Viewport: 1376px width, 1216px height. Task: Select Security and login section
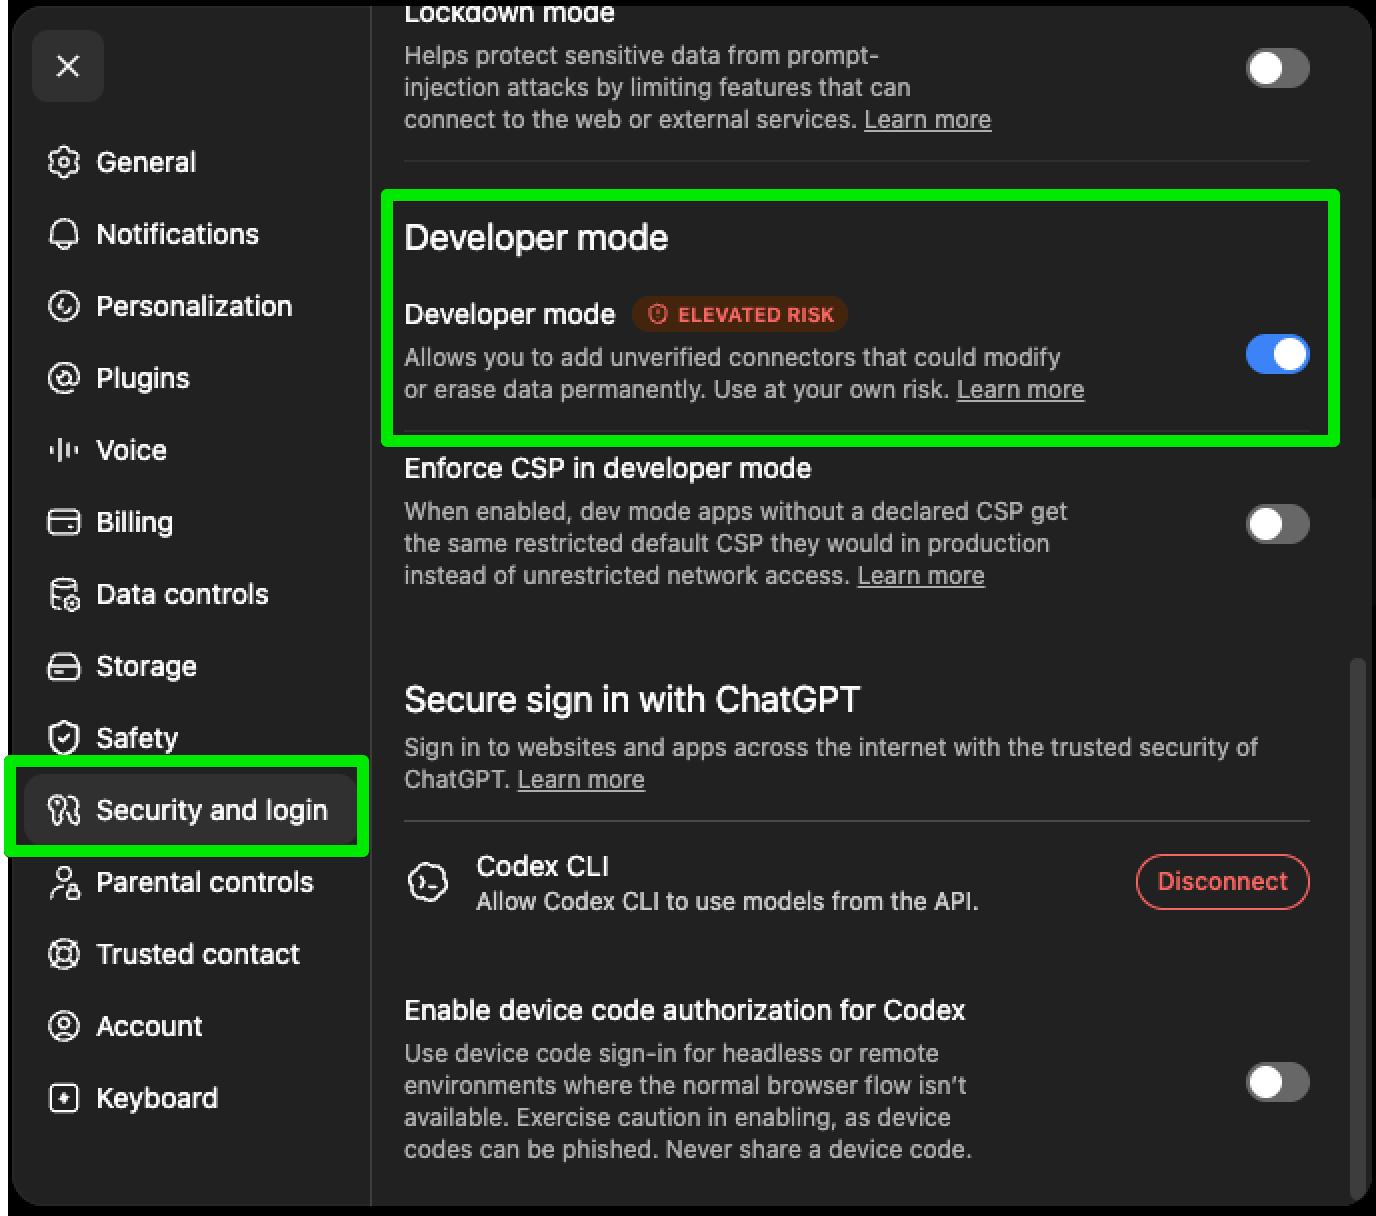click(x=190, y=810)
